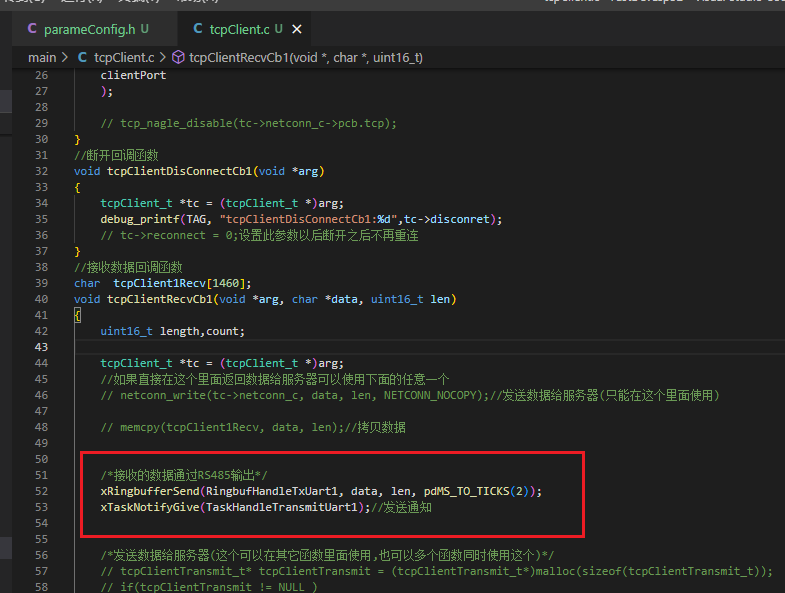Click TaskHandleTransmitUart1 argument
The image size is (785, 593).
281,507
